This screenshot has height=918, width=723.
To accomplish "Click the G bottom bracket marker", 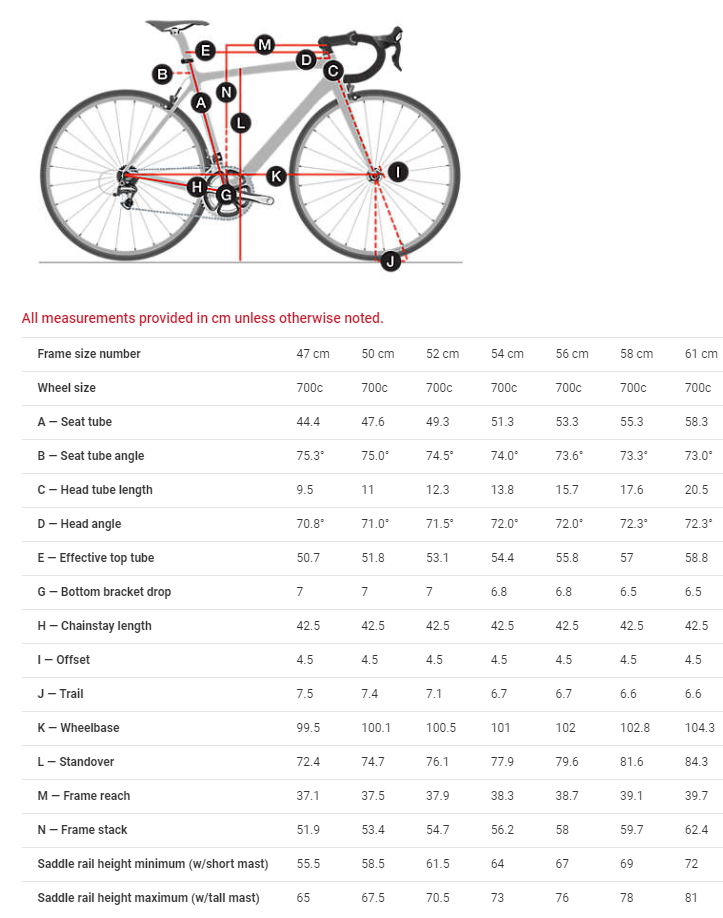I will (x=227, y=194).
